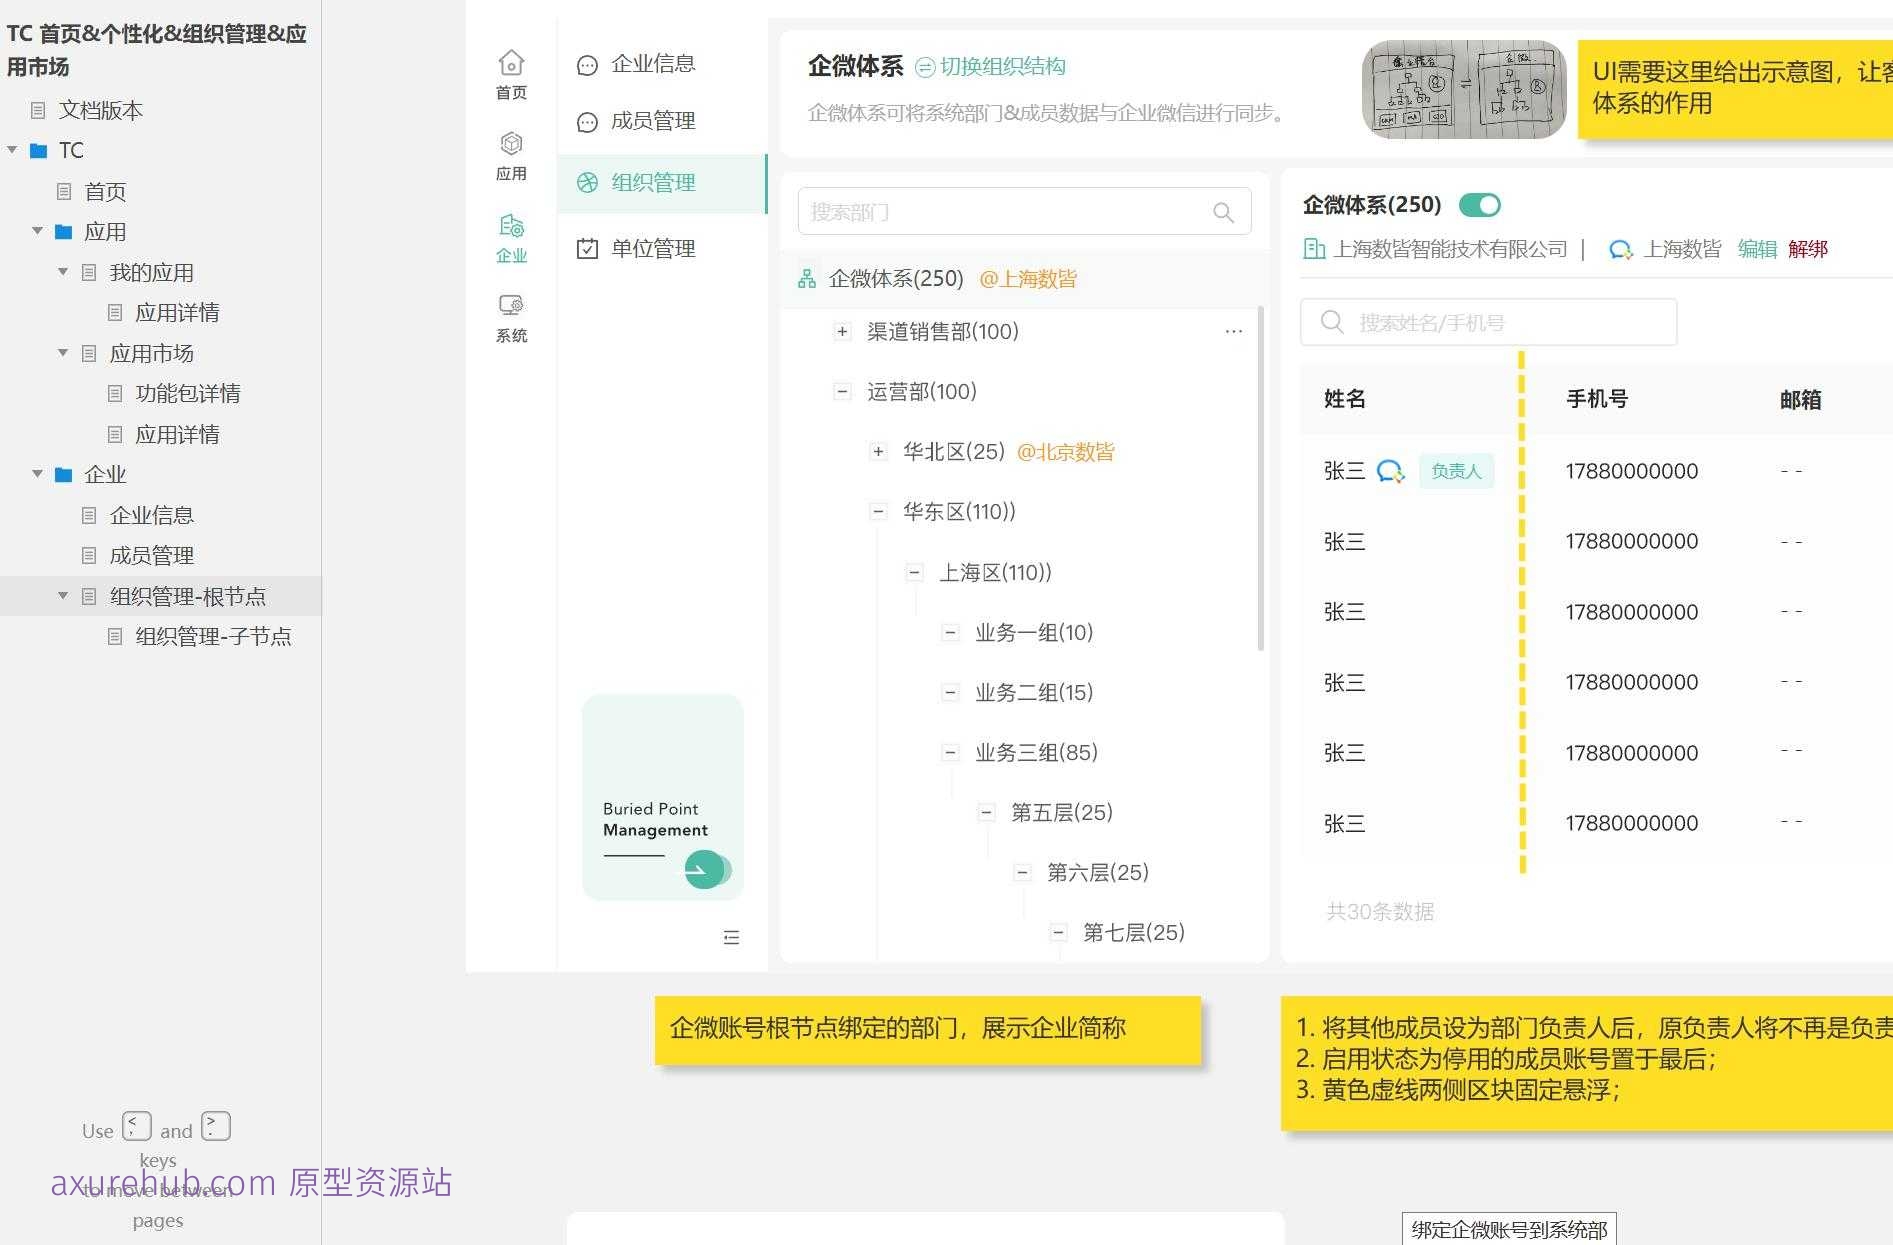
Task: Click the 切换组织结构 link
Action: pyautogui.click(x=1002, y=67)
